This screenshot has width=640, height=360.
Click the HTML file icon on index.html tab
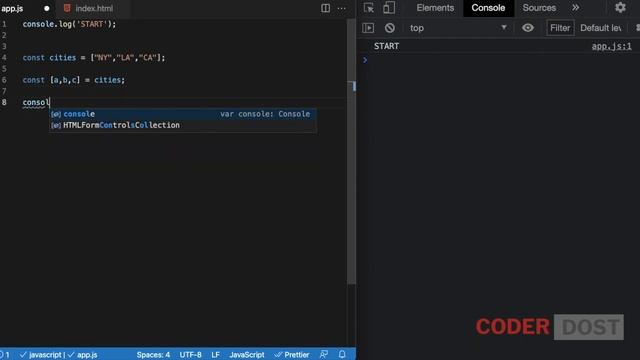tap(67, 8)
